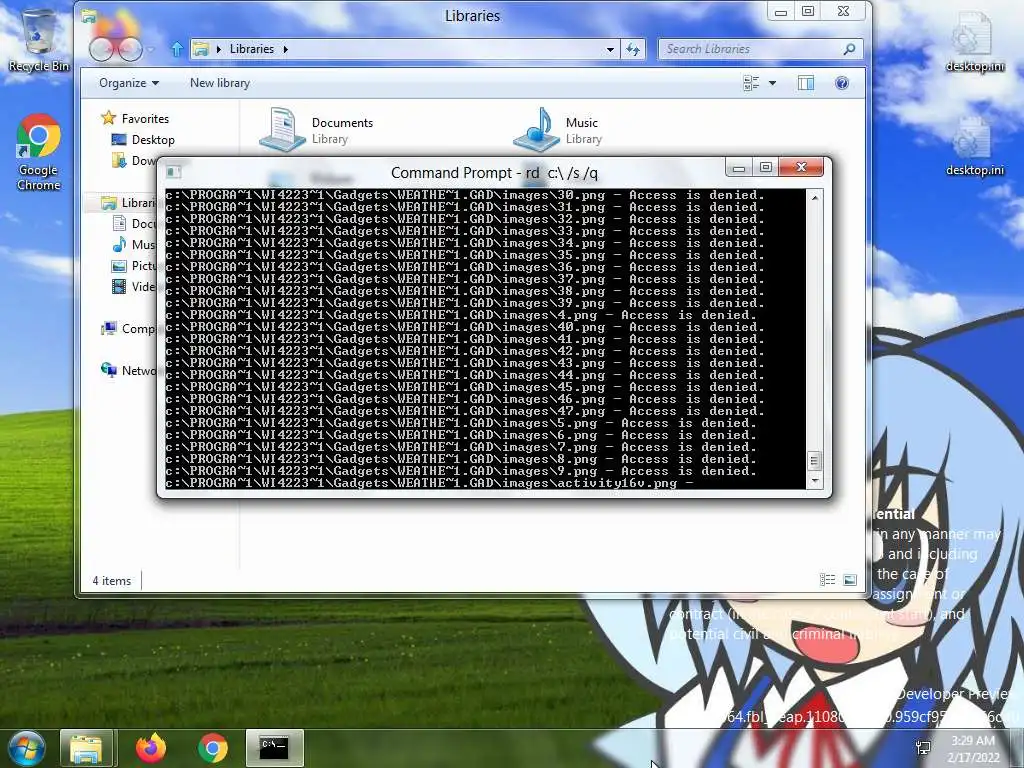Refresh the Libraries address bar
The image size is (1024, 768).
[633, 49]
